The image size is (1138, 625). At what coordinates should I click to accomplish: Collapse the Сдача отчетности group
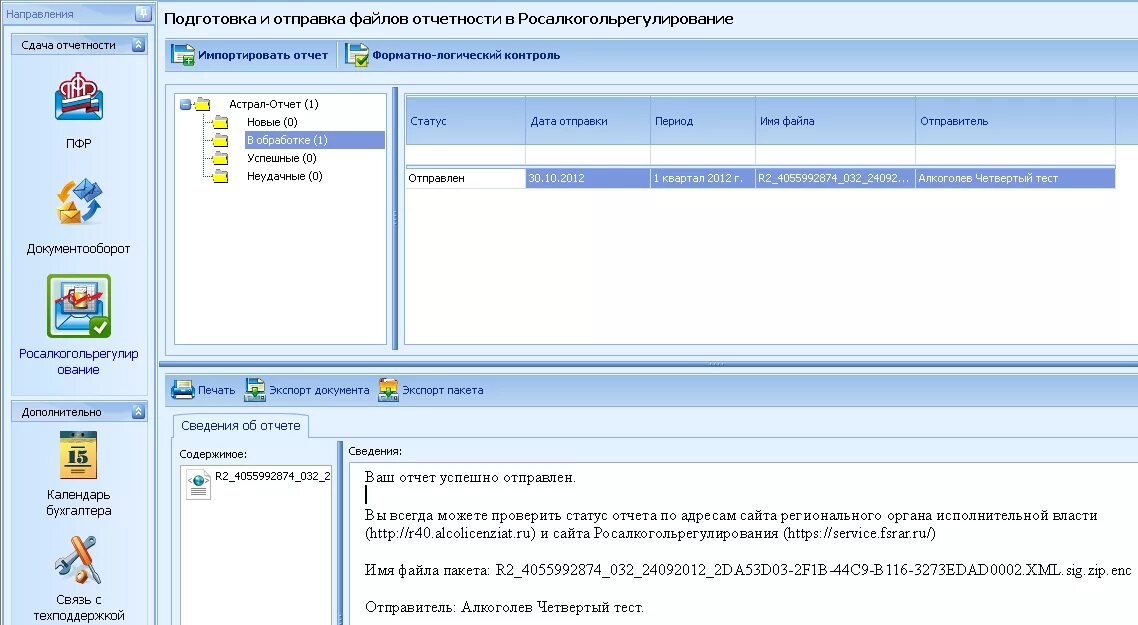[x=138, y=45]
